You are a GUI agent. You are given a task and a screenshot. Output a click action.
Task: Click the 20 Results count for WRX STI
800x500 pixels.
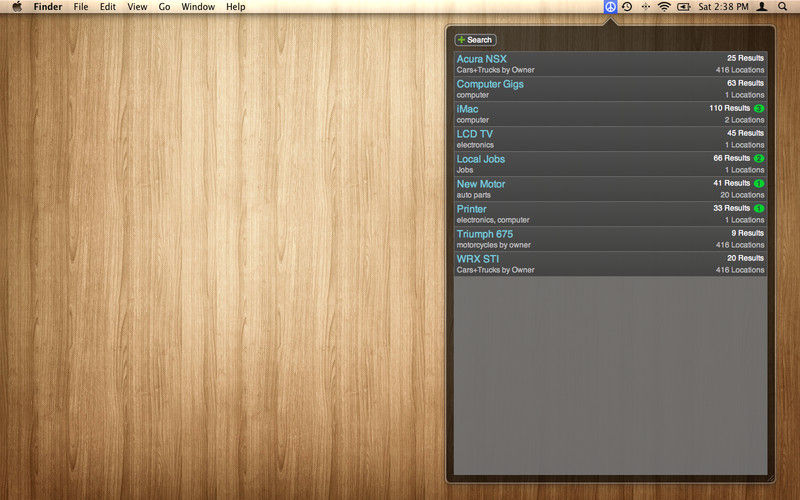[x=745, y=258]
